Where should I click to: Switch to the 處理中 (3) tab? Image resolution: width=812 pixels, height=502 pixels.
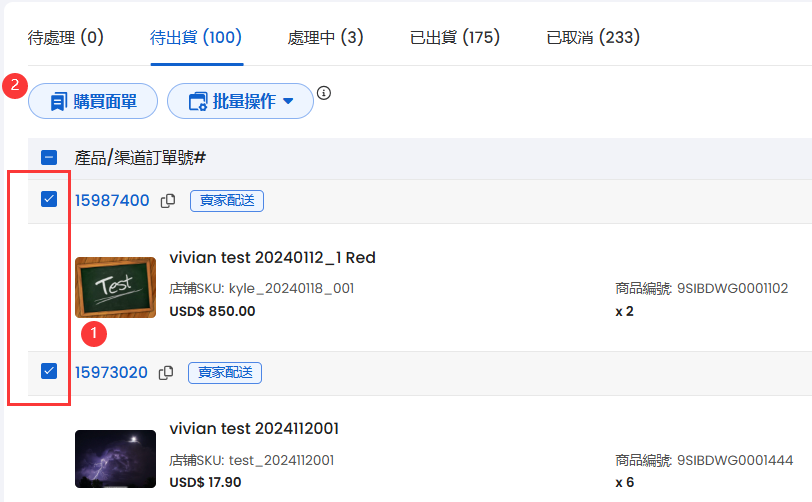pos(325,38)
